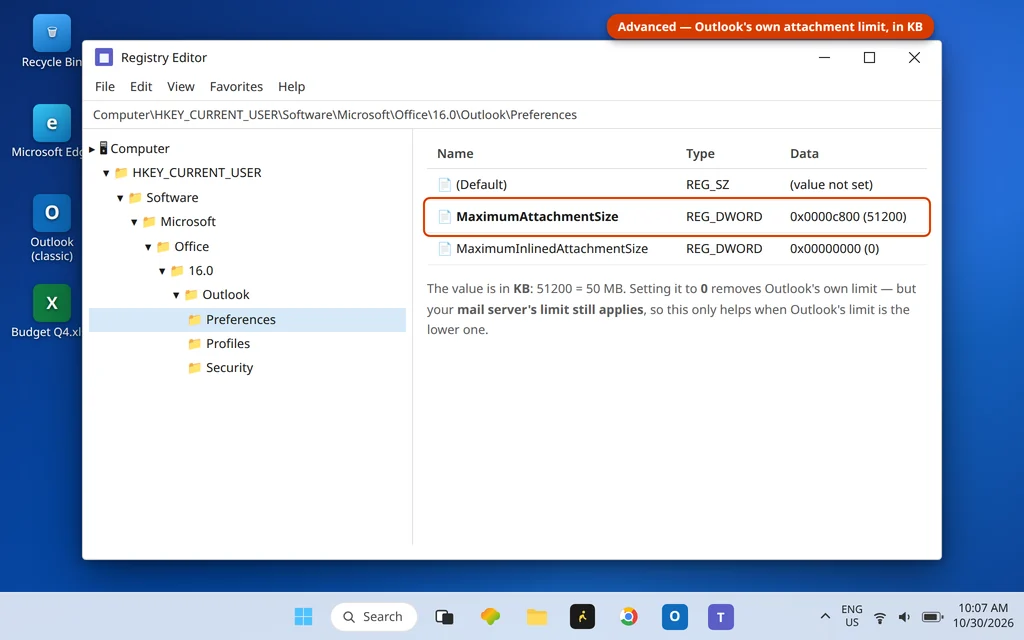Click the Office folder icon

click(163, 246)
